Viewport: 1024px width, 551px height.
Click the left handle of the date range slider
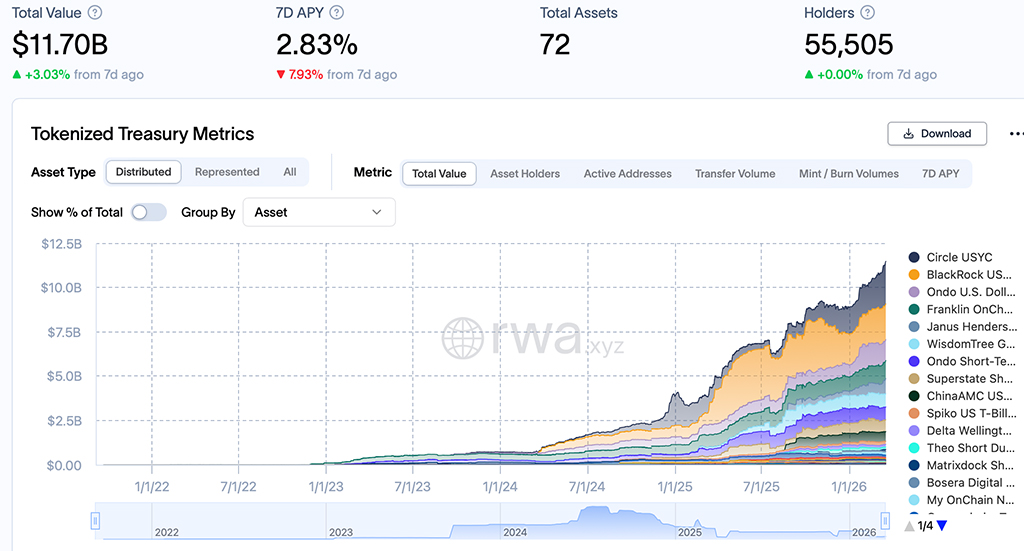(x=96, y=520)
